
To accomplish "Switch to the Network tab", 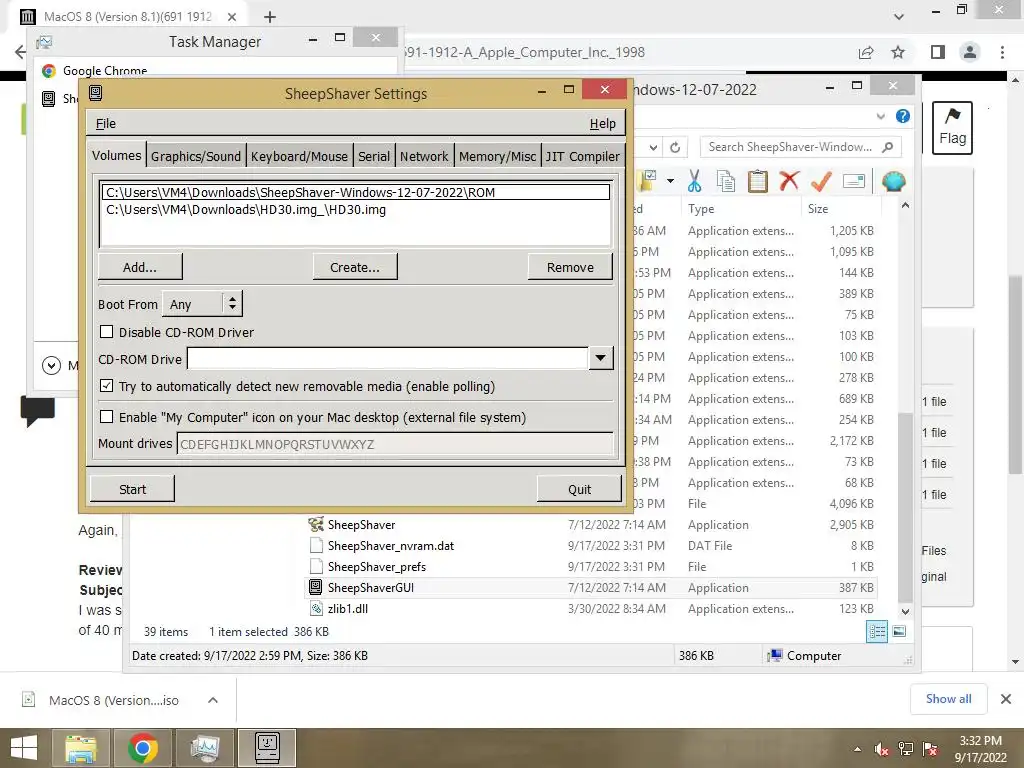I will (424, 156).
